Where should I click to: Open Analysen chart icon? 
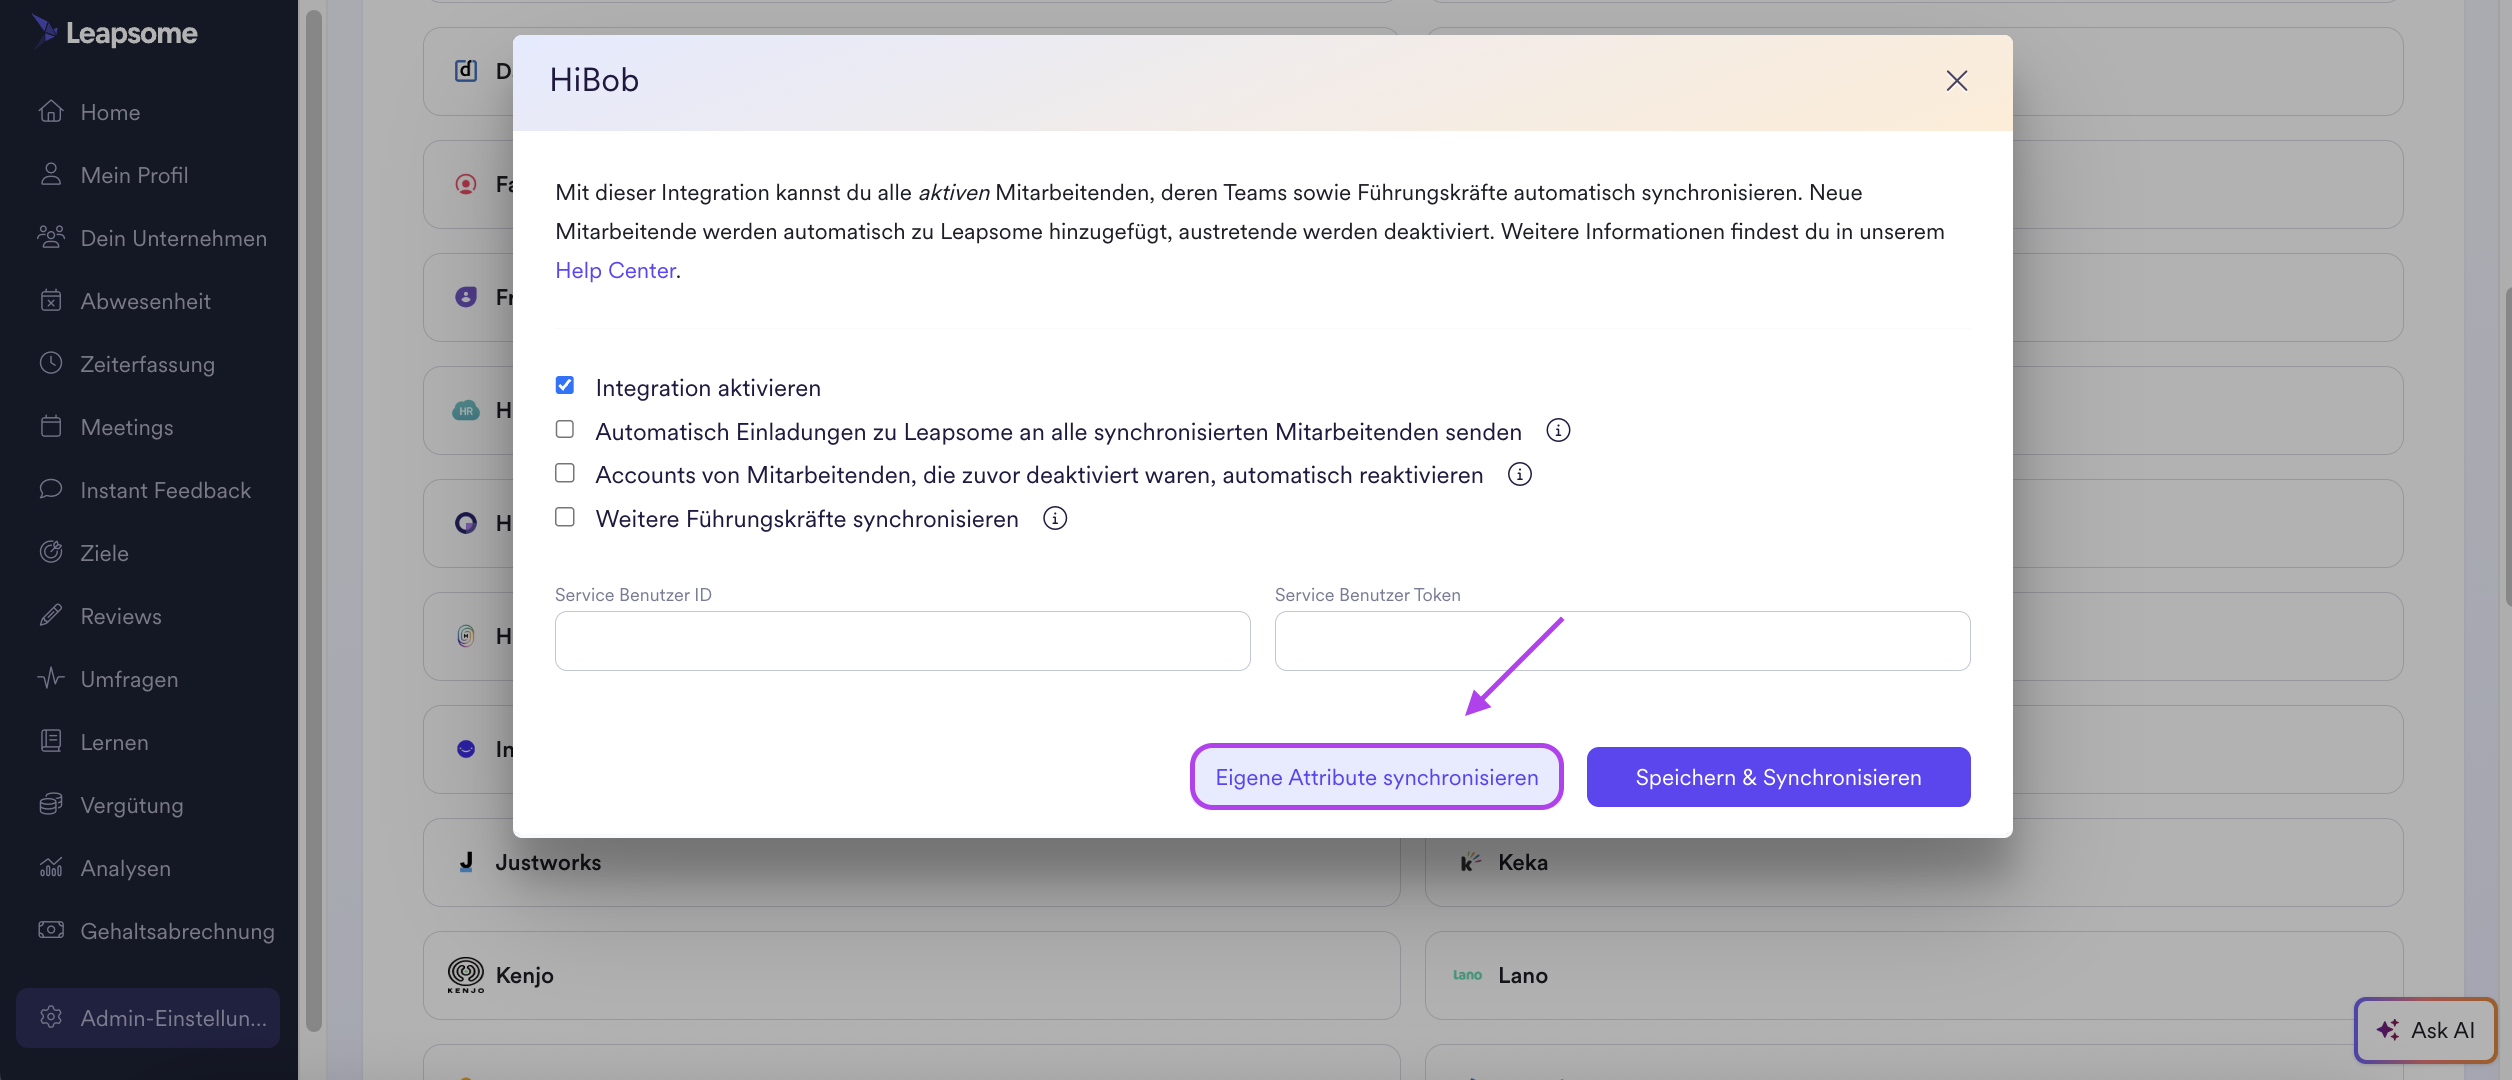pyautogui.click(x=51, y=867)
